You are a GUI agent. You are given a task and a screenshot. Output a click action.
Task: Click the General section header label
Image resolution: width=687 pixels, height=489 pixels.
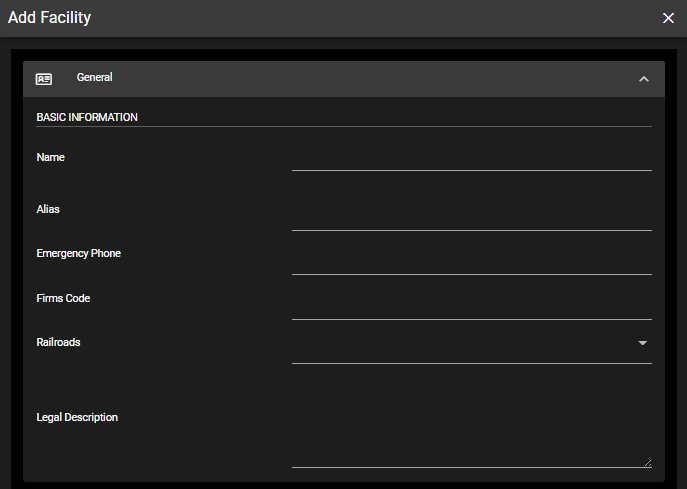click(95, 77)
